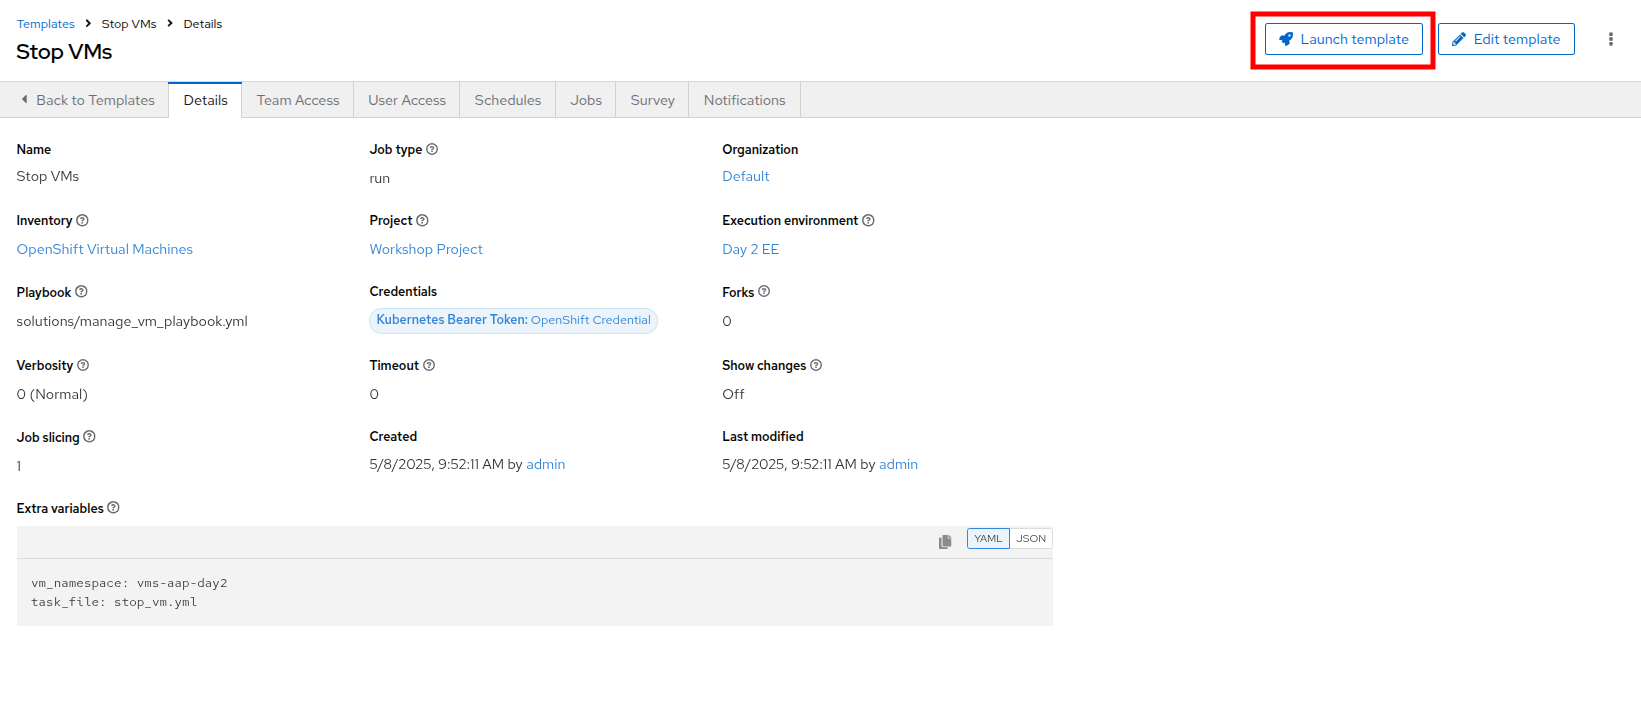The height and width of the screenshot is (706, 1641).
Task: Click the Inventory help question-mark icon
Action: tap(82, 220)
